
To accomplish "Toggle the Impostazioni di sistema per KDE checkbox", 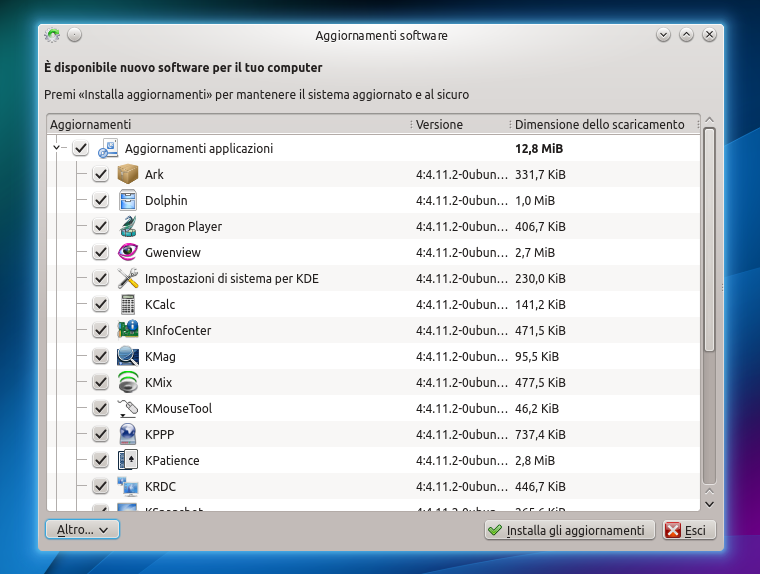I will (100, 278).
